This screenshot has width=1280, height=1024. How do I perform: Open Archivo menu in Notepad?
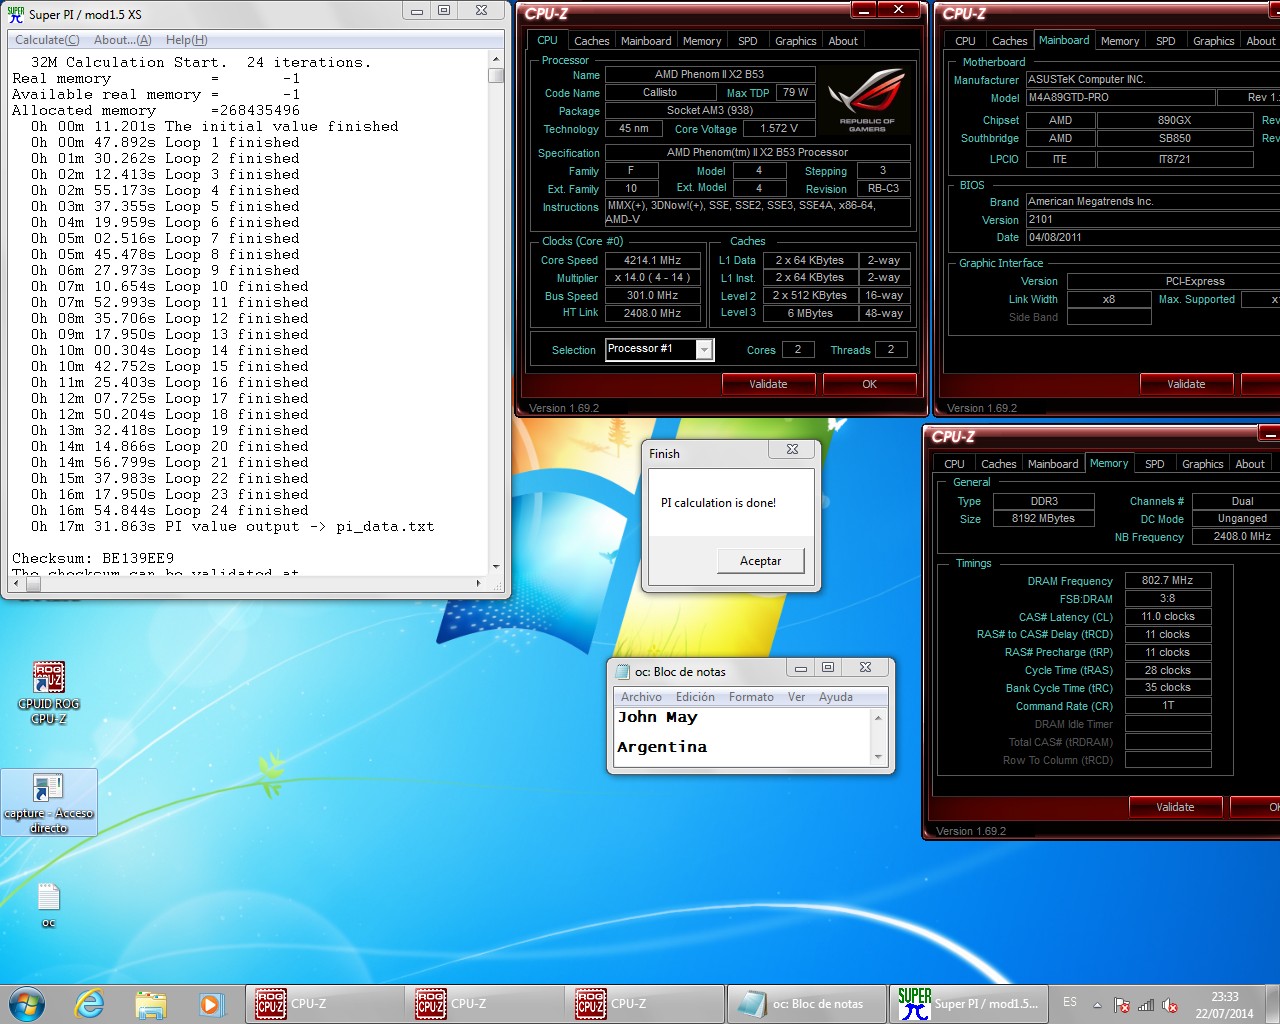(641, 697)
